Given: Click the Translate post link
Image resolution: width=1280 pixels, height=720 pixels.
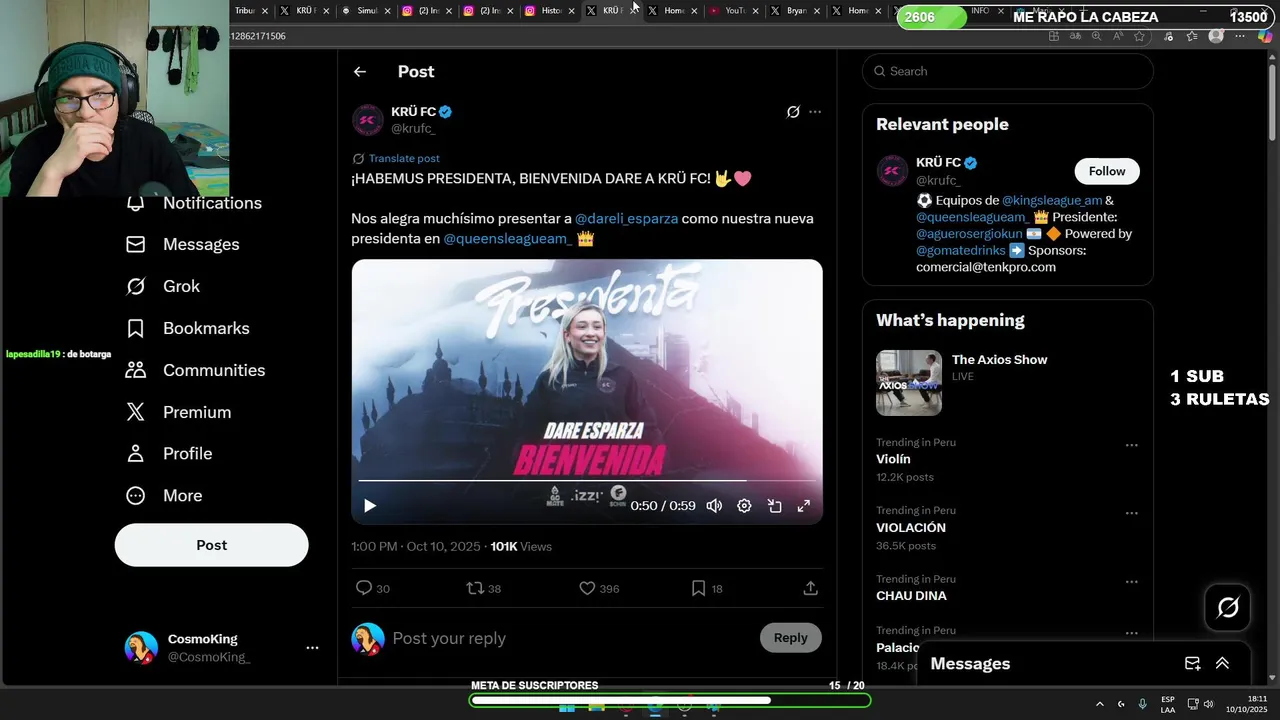Looking at the screenshot, I should [404, 158].
